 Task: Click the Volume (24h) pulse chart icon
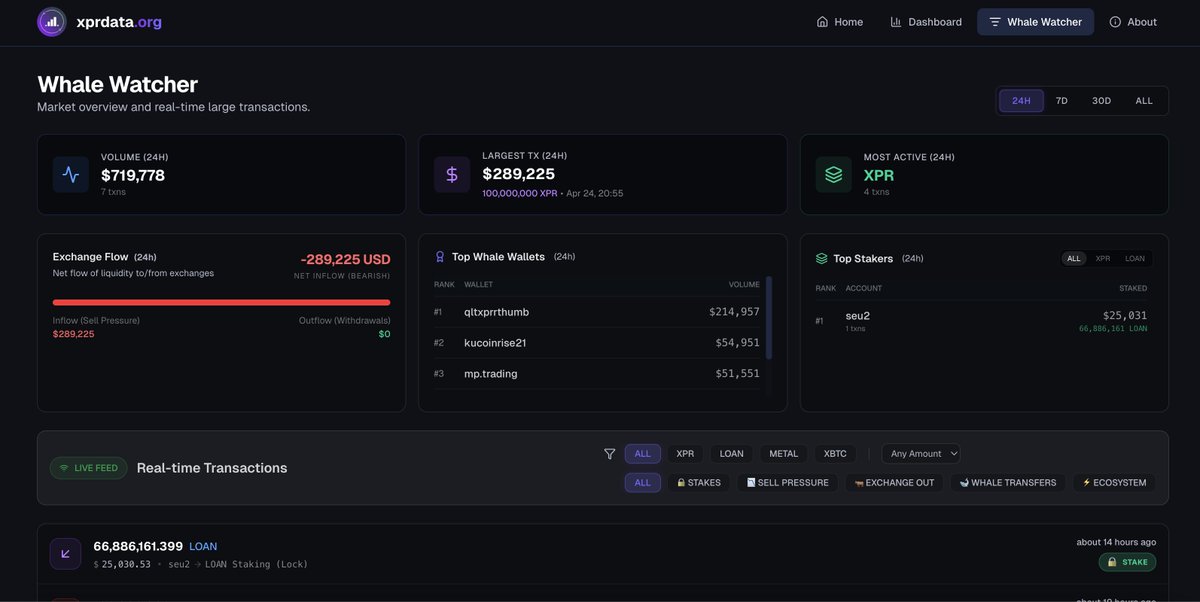point(71,174)
